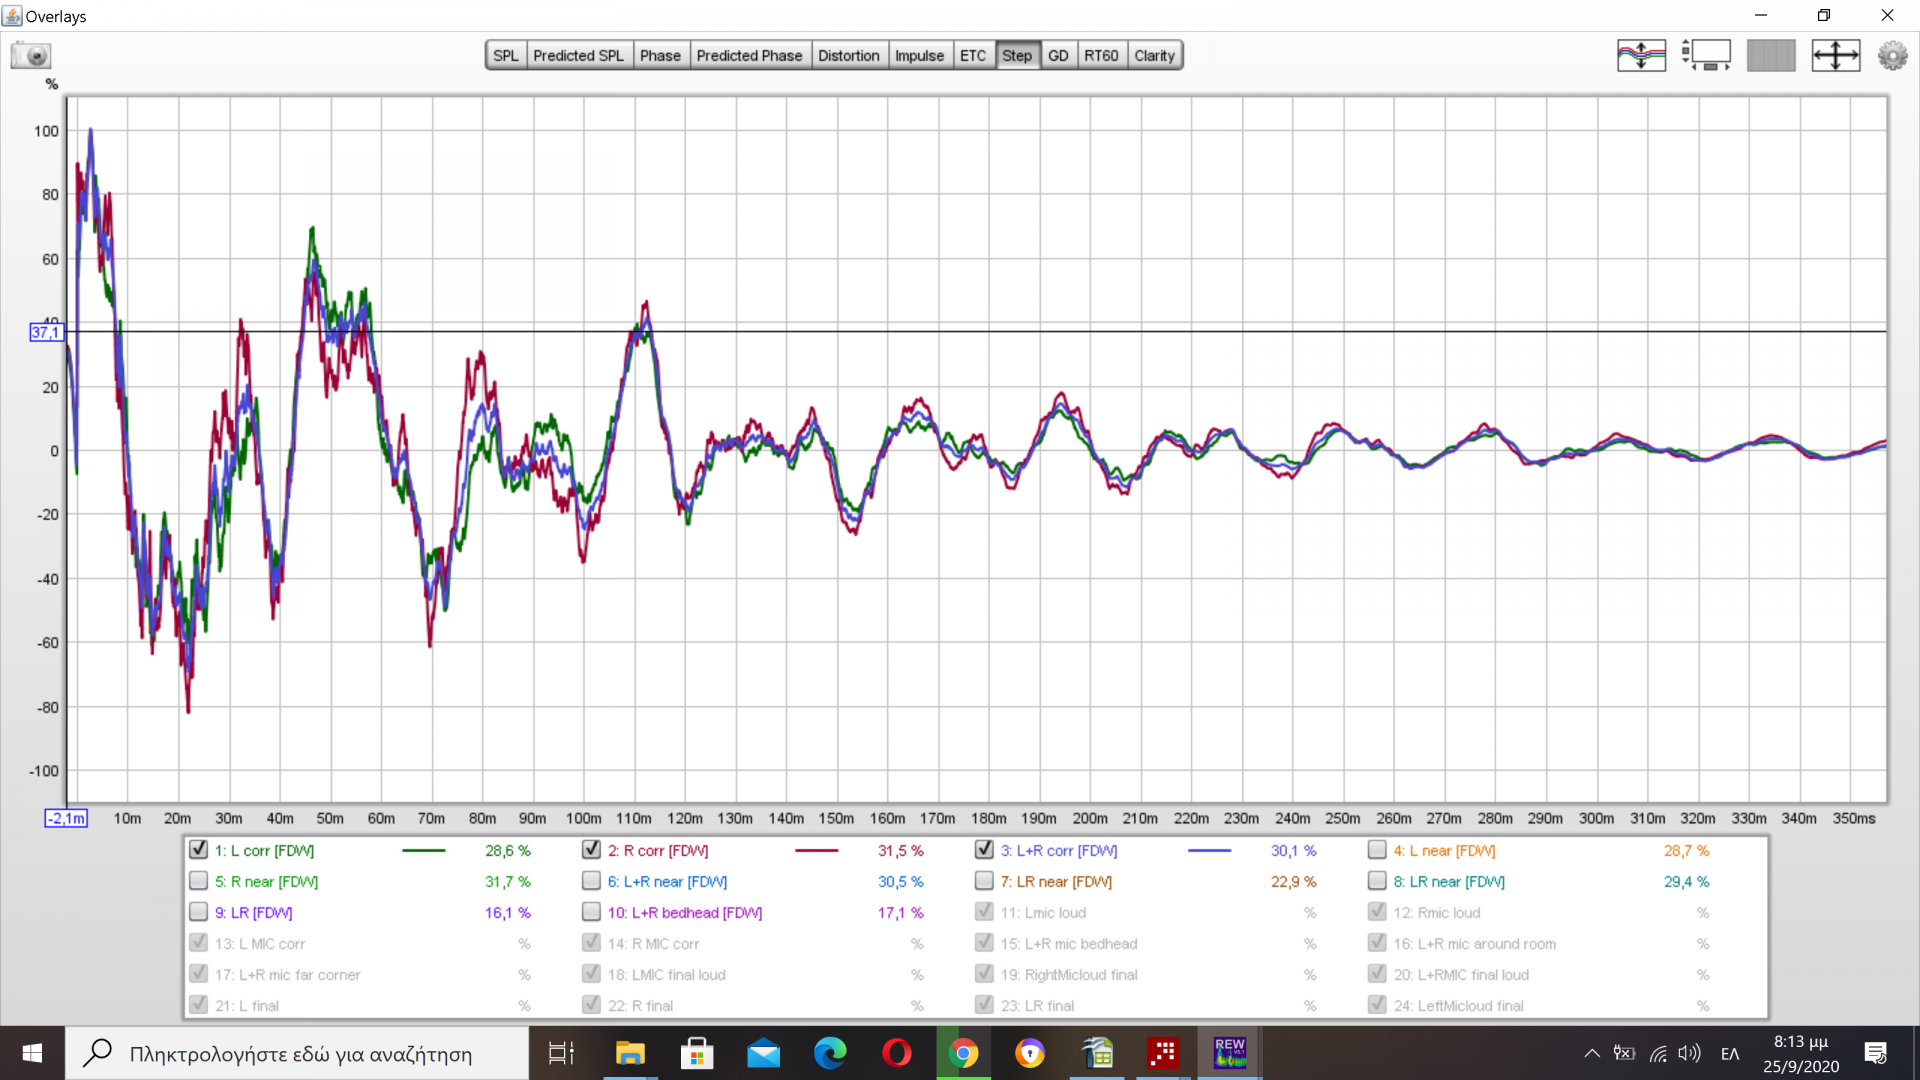Enable the 5: R near [FDW] trace
1920x1080 pixels.
[198, 881]
